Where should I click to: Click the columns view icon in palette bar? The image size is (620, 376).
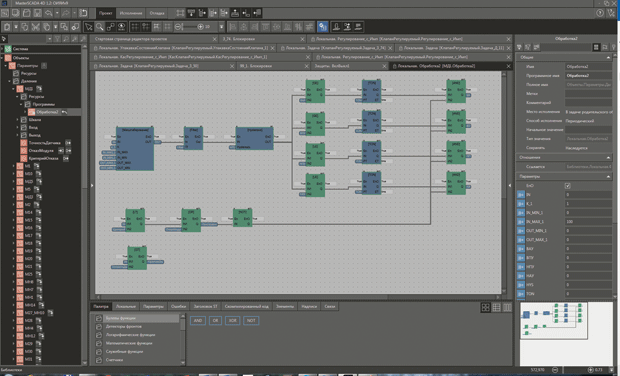507,307
